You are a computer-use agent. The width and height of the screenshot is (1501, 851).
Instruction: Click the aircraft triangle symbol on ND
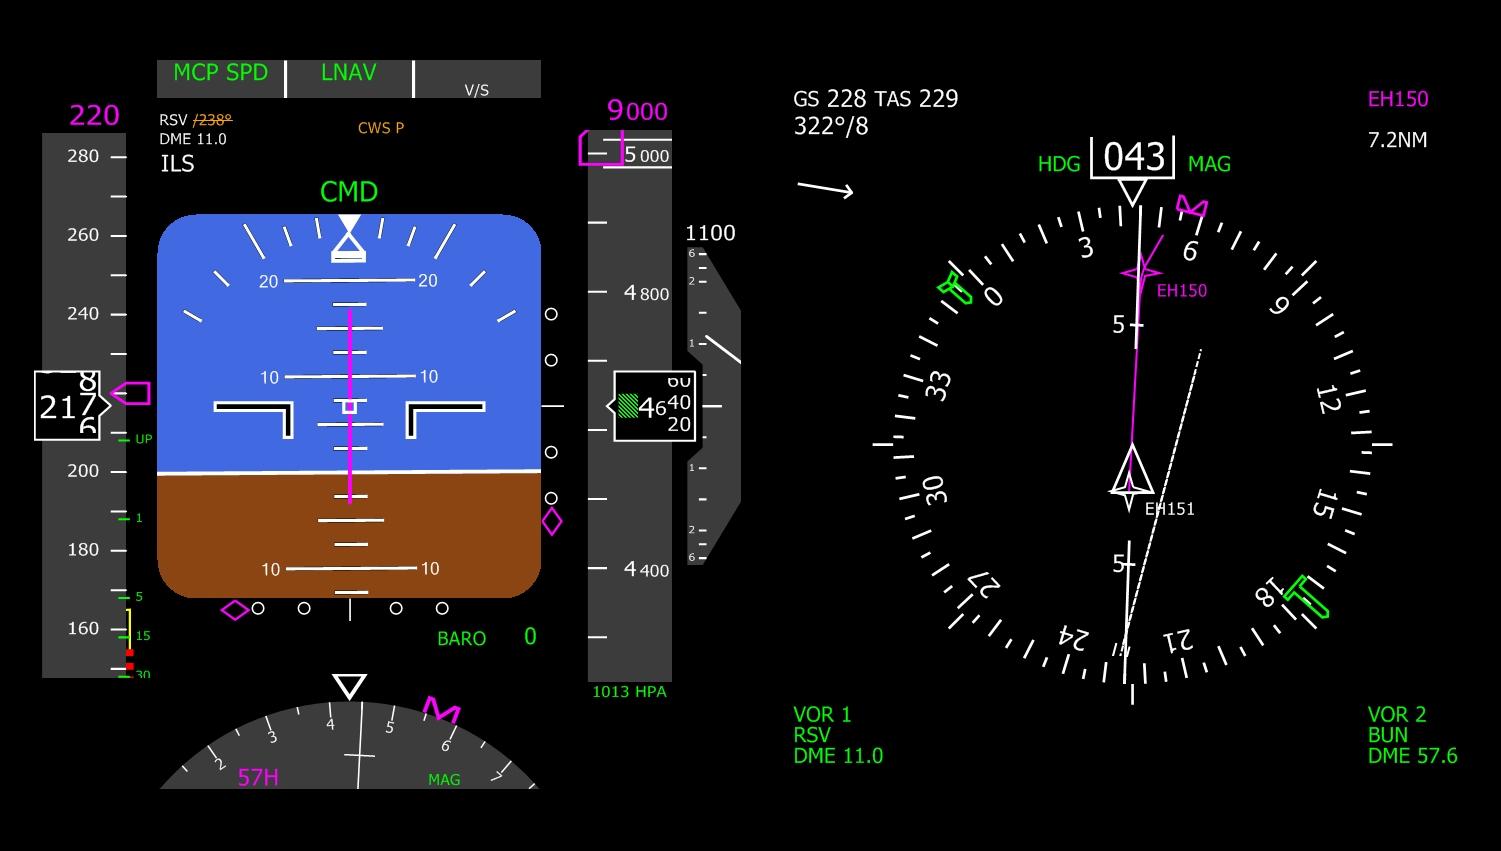coord(1132,470)
